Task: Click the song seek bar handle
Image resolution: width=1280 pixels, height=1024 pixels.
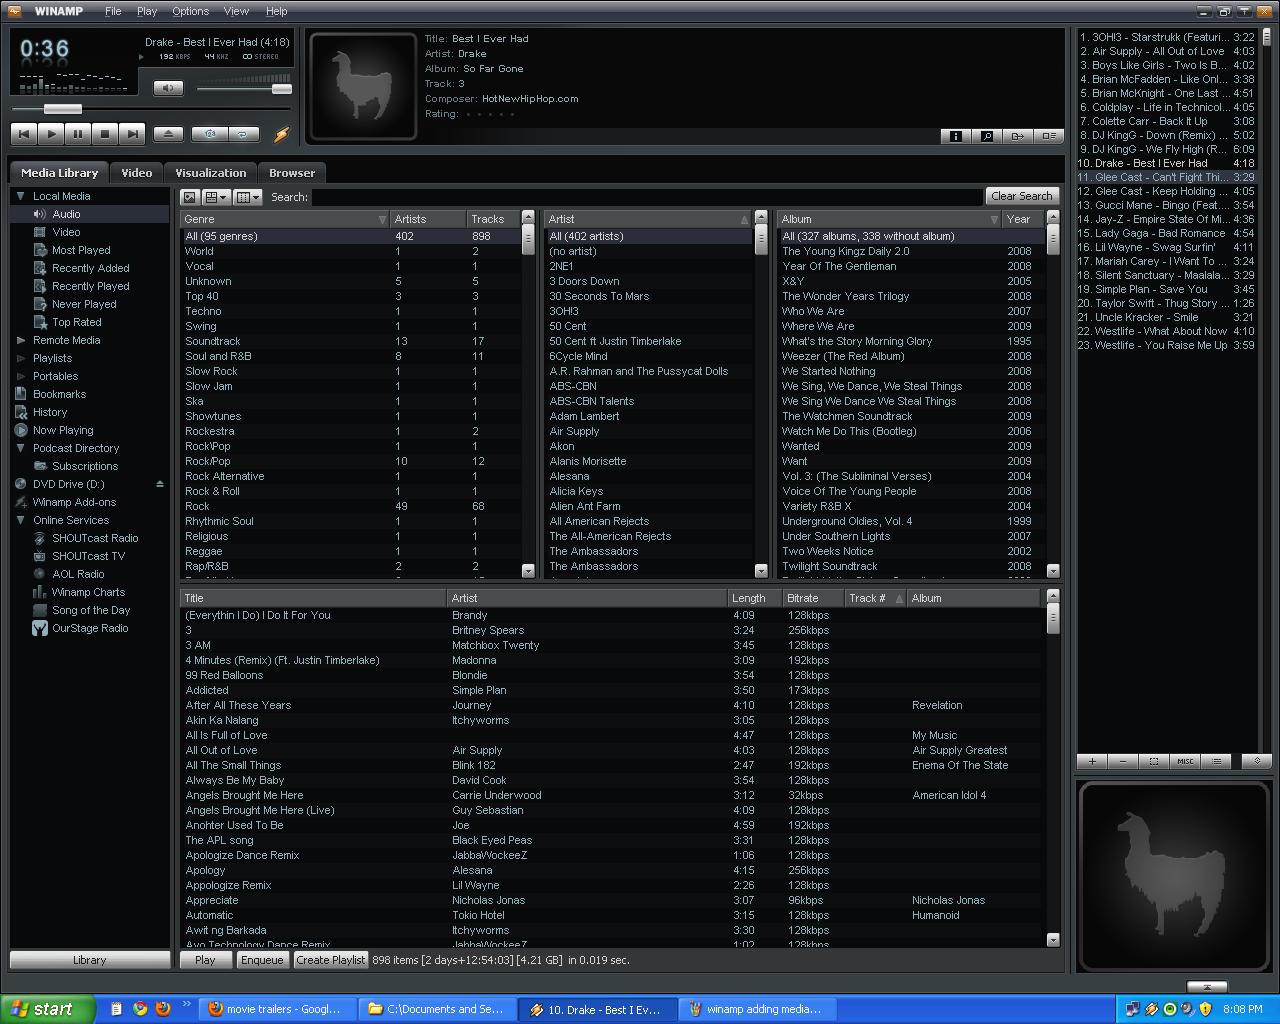Action: [62, 109]
